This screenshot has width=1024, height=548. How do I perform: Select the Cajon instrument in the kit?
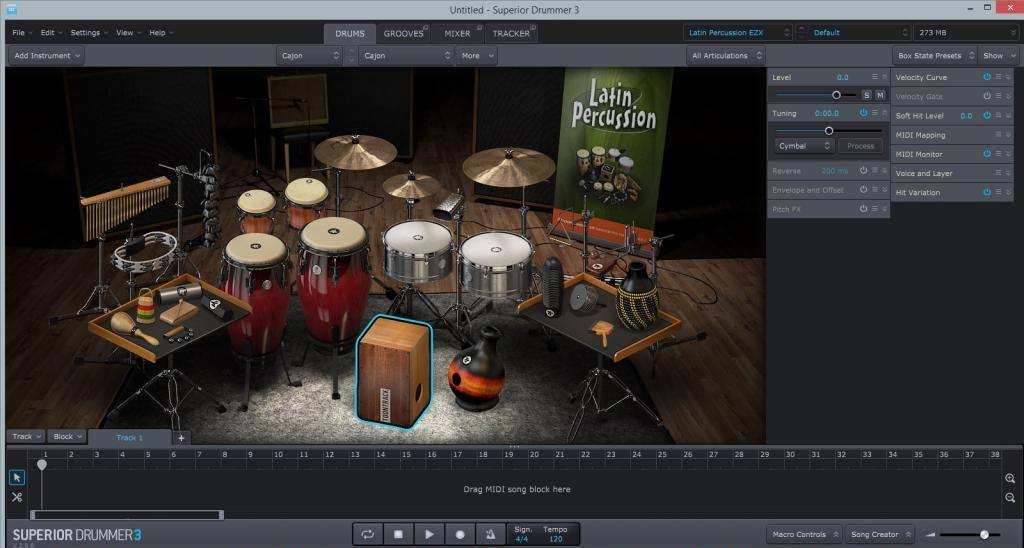tap(393, 370)
